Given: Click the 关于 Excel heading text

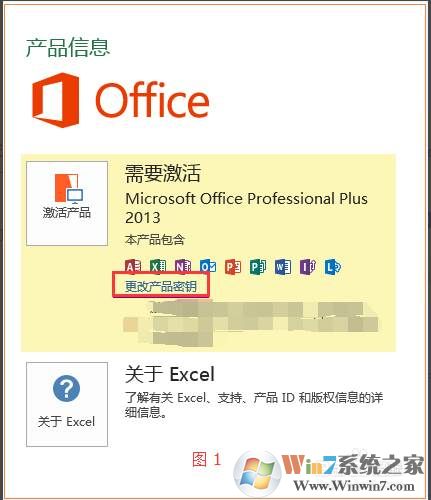Looking at the screenshot, I should [x=170, y=374].
